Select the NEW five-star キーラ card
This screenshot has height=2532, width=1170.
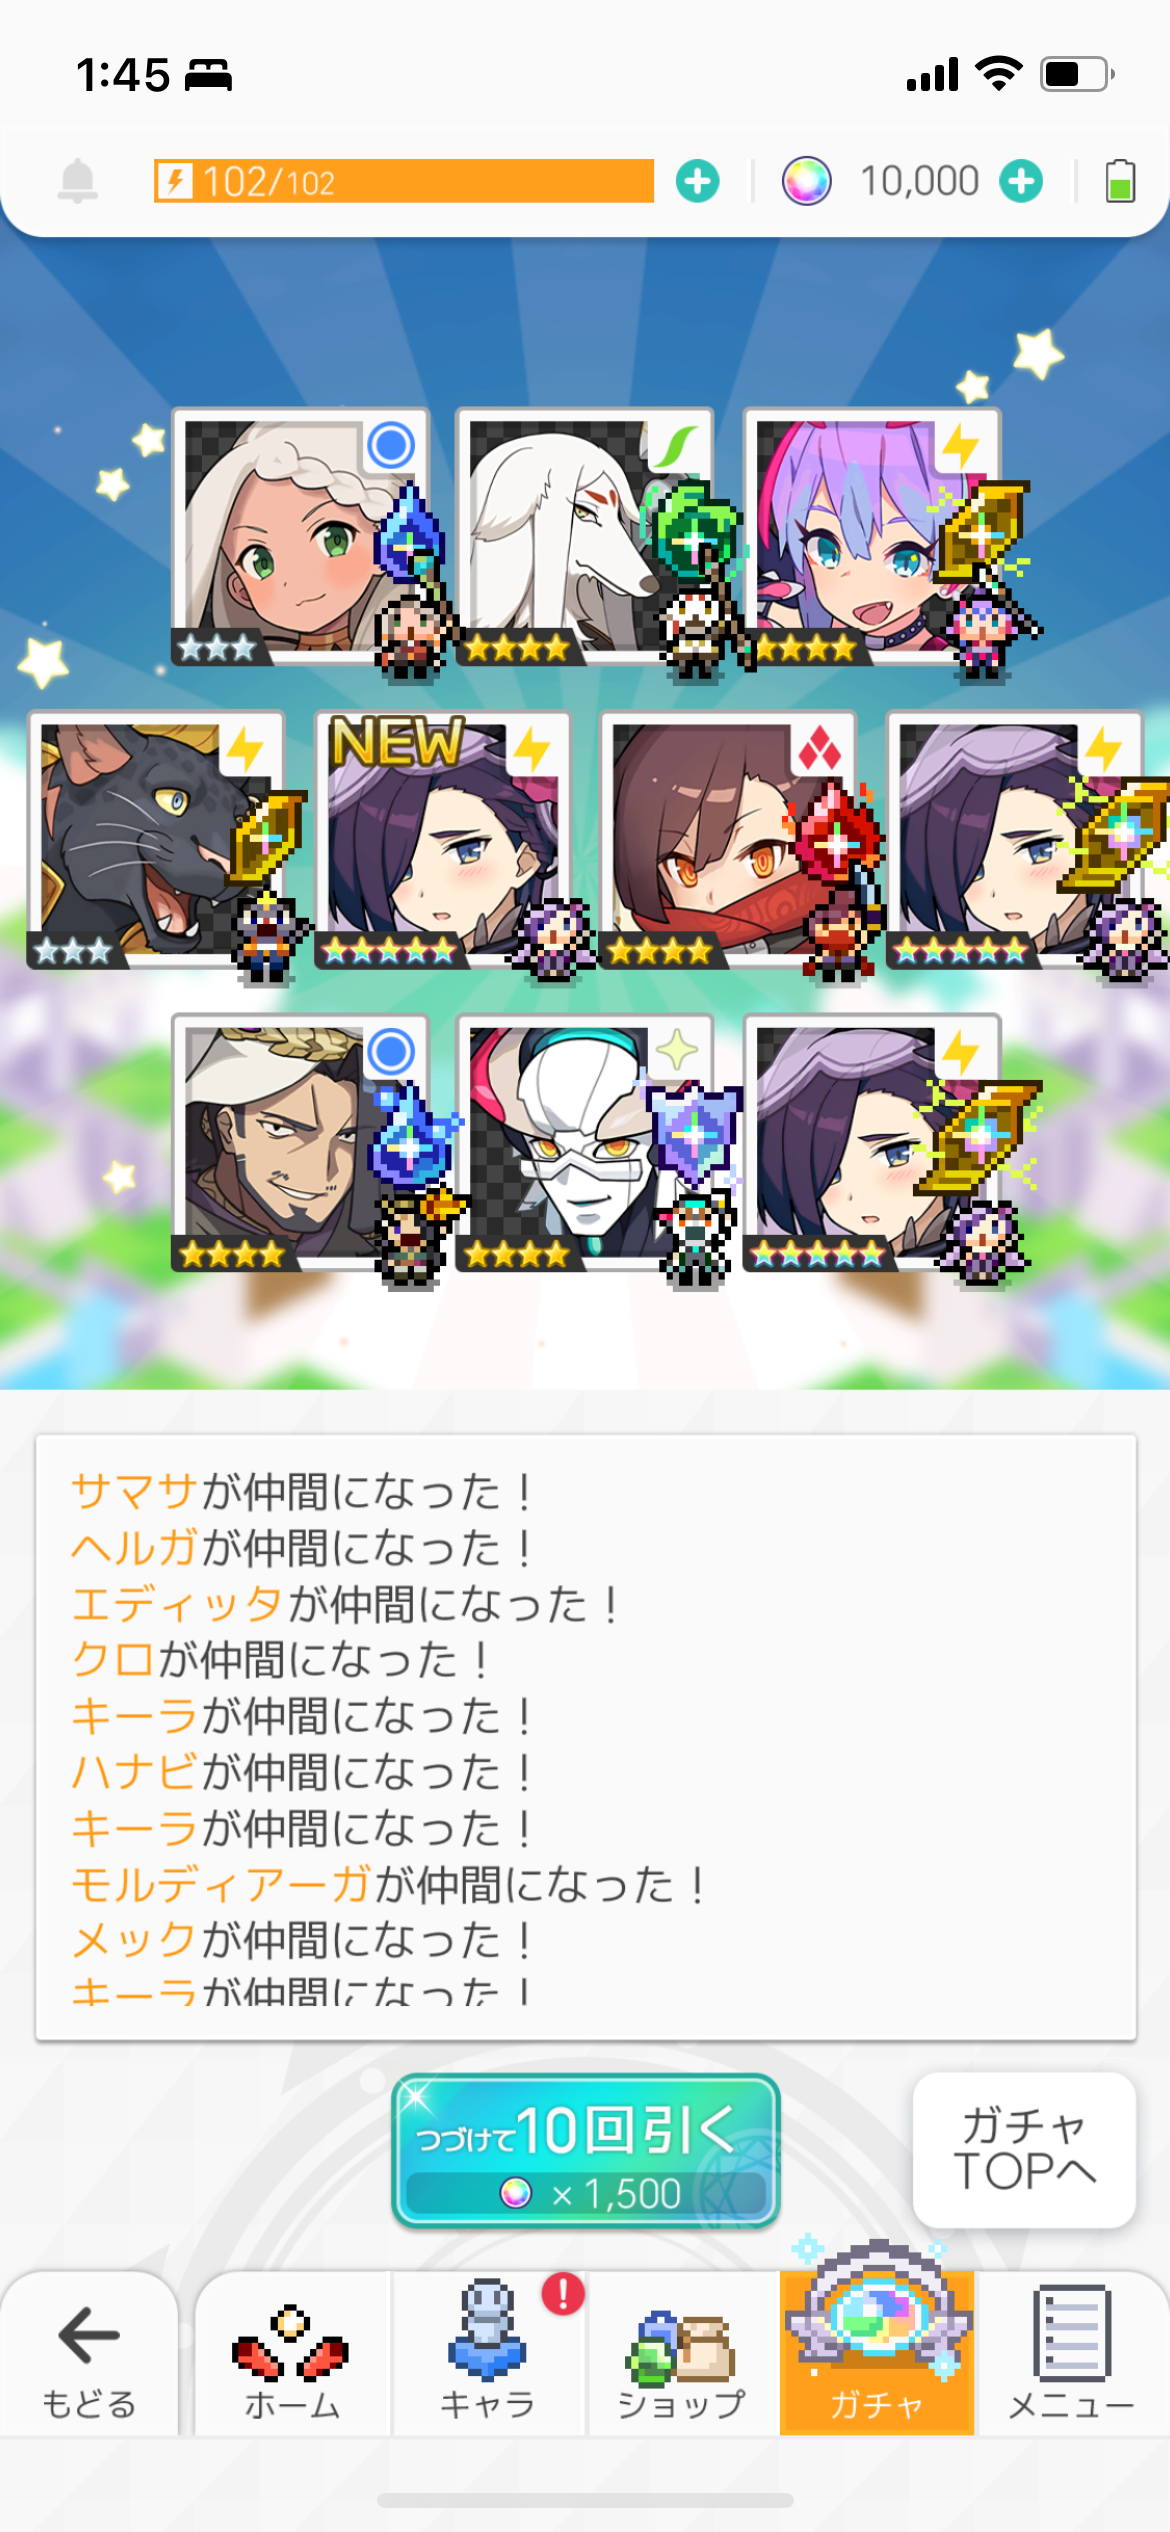442,840
